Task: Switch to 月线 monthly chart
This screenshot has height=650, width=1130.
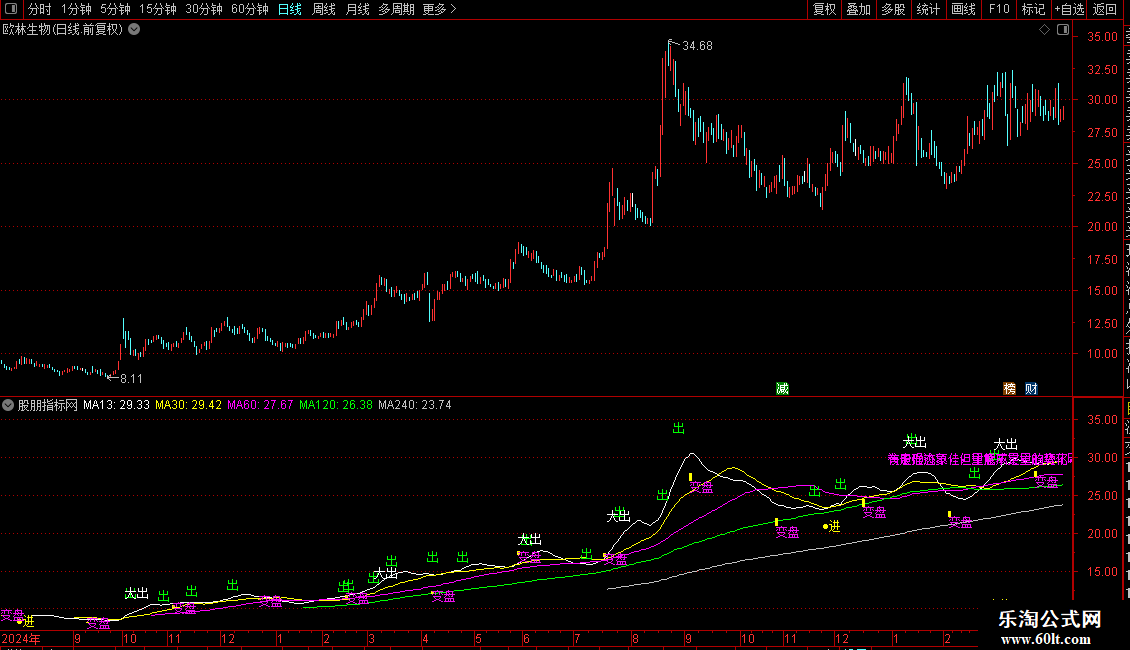Action: click(357, 9)
